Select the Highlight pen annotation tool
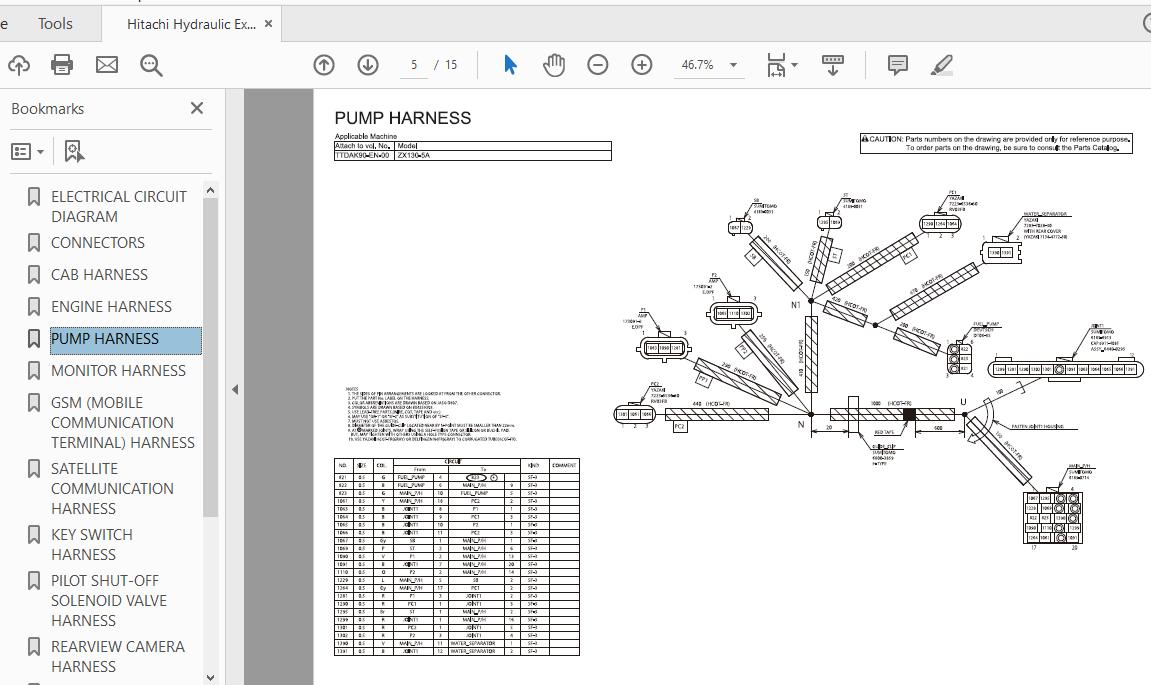The height and width of the screenshot is (685, 1151). 940,64
